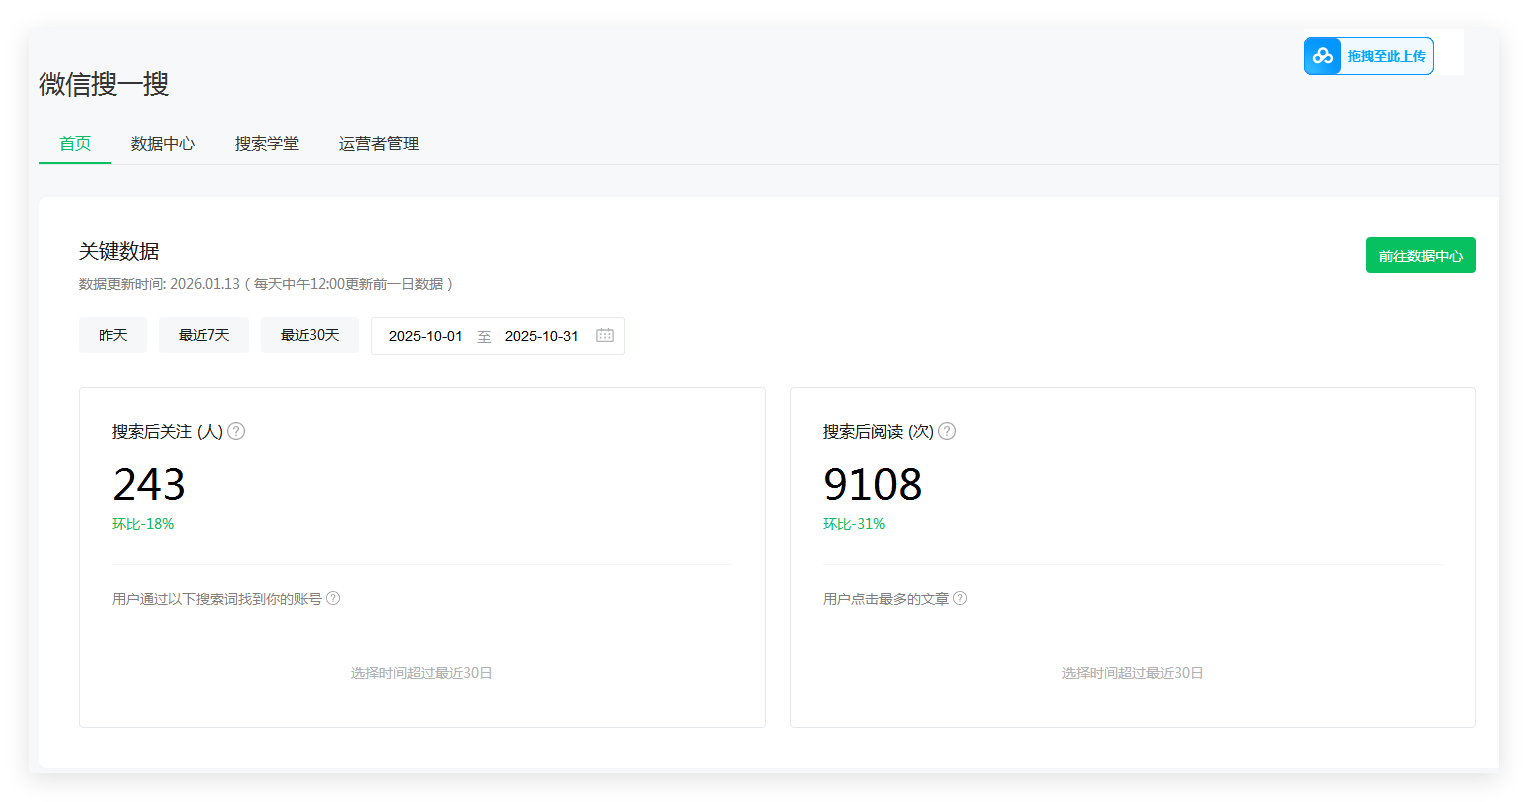Click 选择时间超过最近30日 in the 搜索后阅读 card
Screen dimensions: 1528x802
[1133, 673]
